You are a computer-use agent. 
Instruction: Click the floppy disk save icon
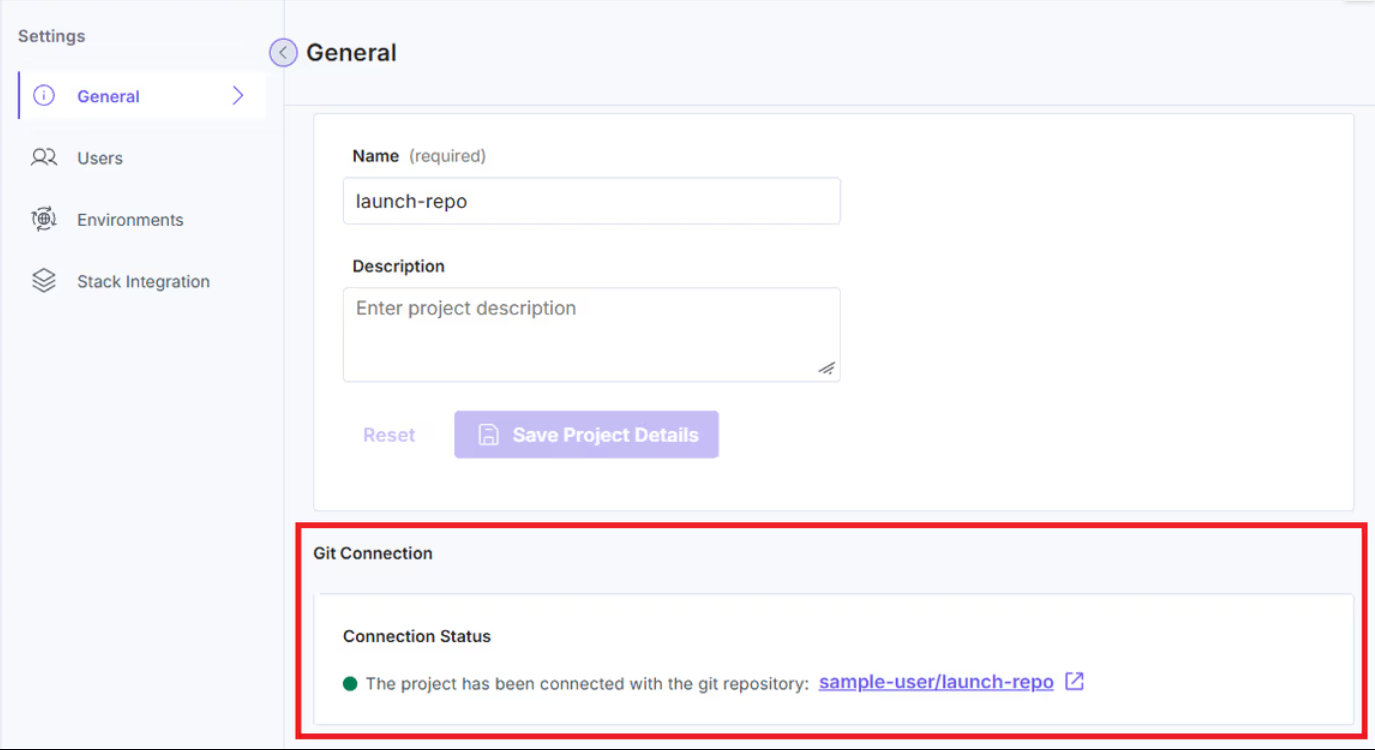tap(488, 435)
